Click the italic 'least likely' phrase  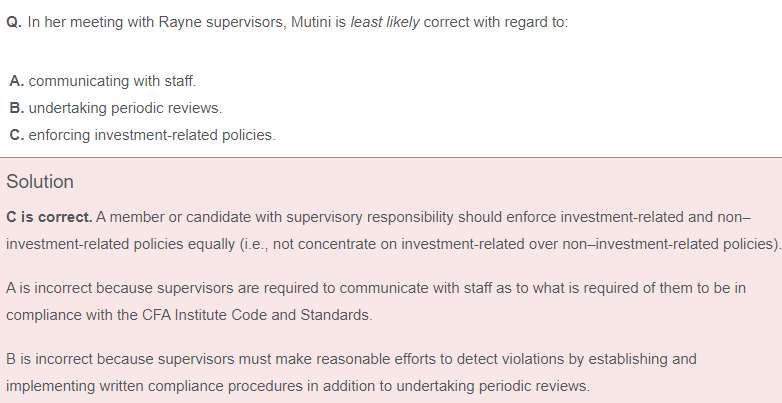pos(385,22)
